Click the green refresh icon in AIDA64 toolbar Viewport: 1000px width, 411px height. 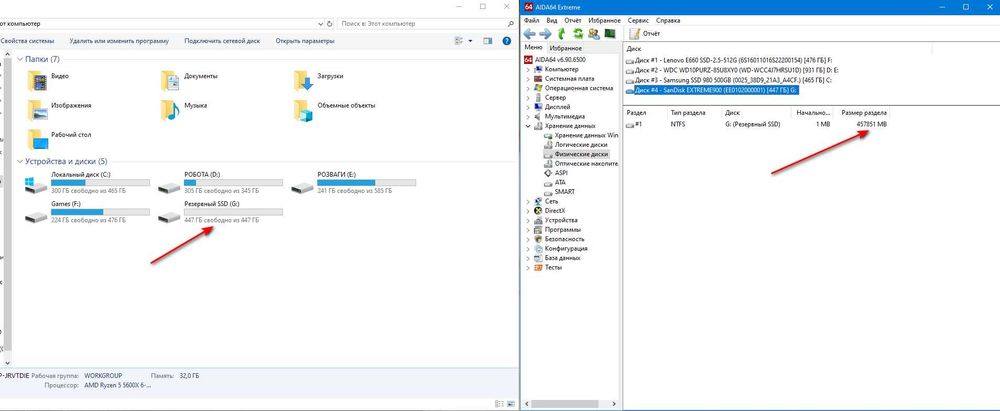coord(578,33)
